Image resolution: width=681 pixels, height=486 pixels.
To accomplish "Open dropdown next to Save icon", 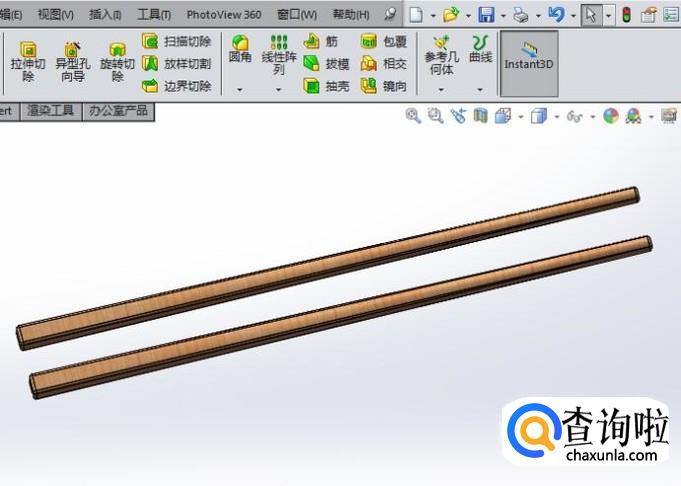I will [x=503, y=16].
